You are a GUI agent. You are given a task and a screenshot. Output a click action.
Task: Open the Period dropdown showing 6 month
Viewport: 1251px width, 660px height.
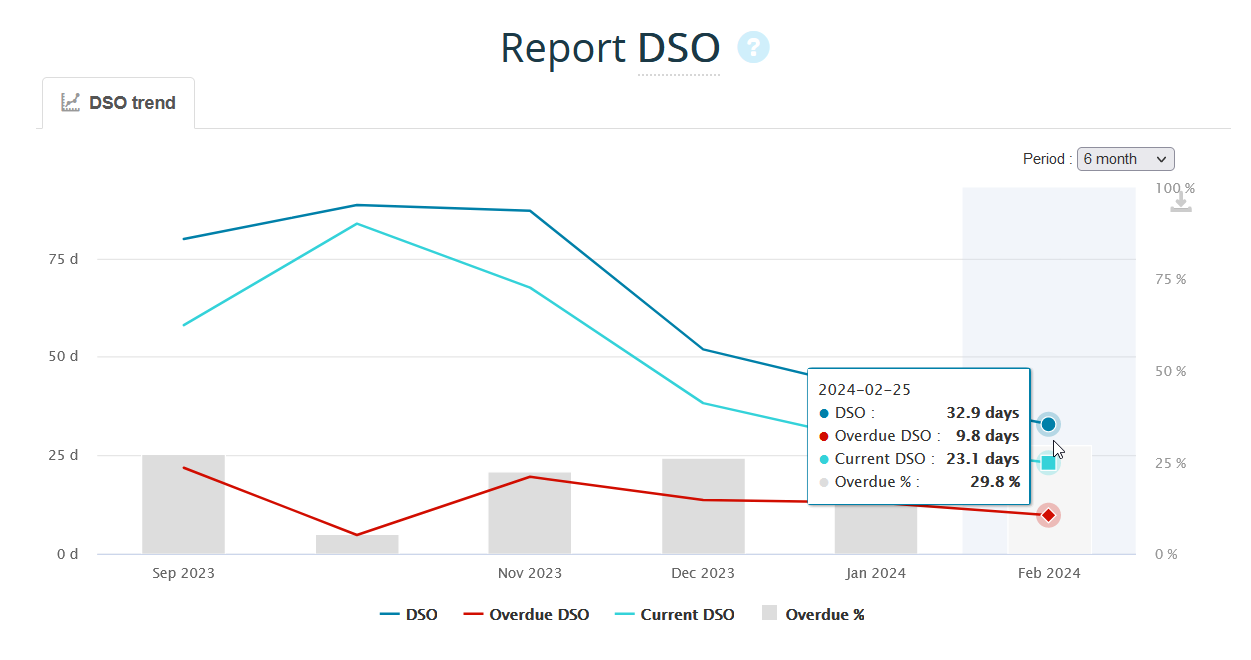(1125, 159)
